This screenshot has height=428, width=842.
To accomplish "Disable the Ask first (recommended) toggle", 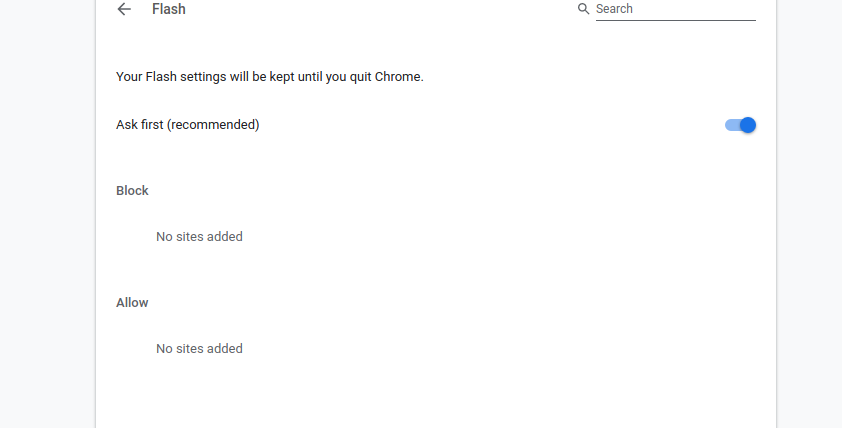I will 740,125.
